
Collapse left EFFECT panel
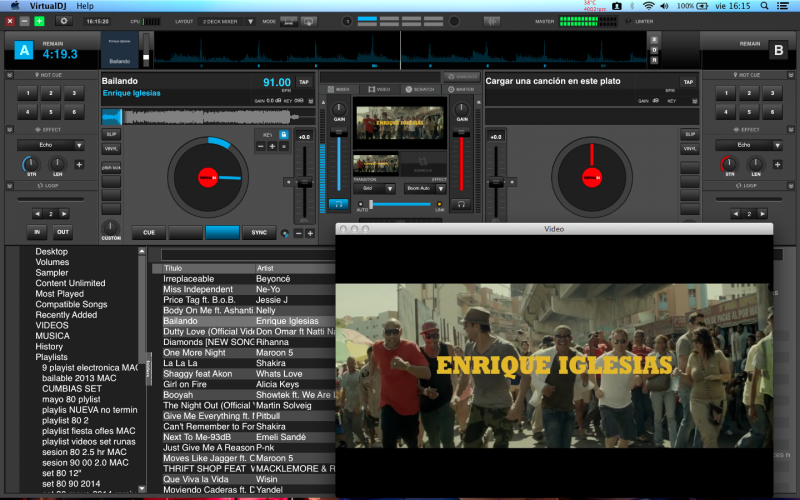(10, 130)
